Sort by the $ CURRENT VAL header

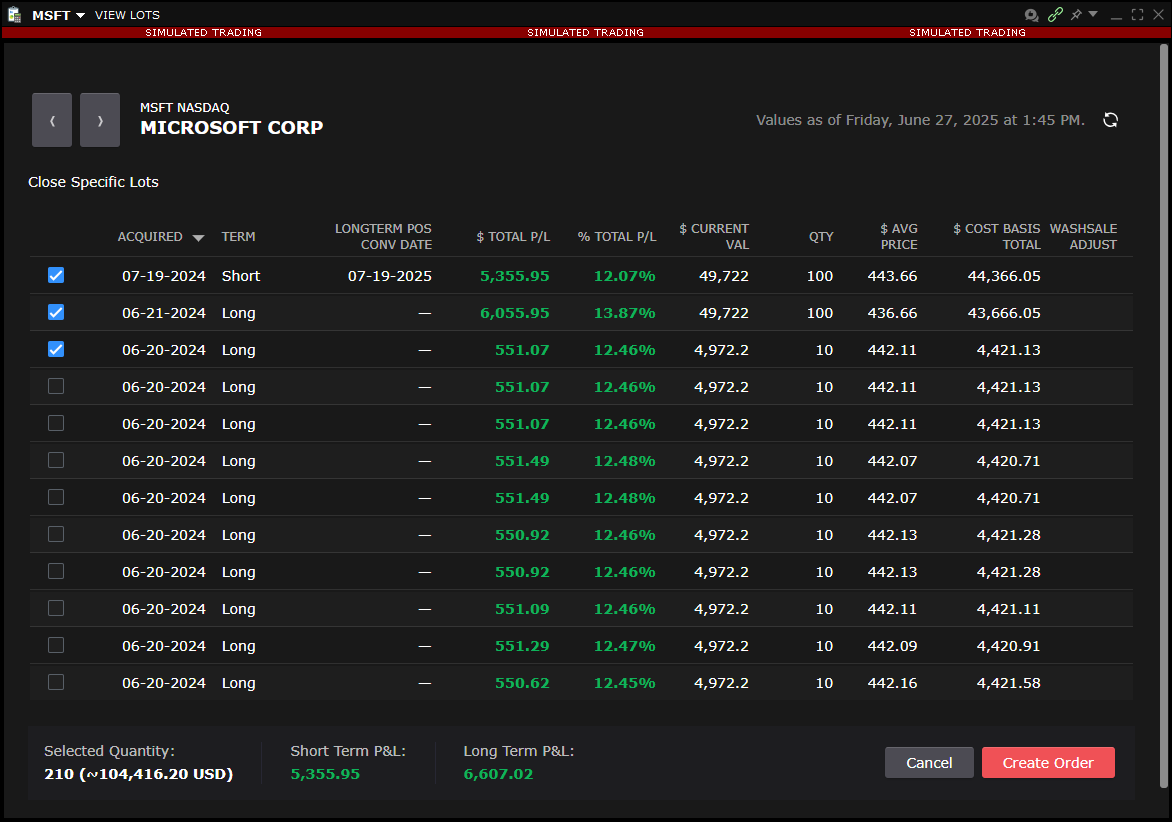click(x=714, y=237)
